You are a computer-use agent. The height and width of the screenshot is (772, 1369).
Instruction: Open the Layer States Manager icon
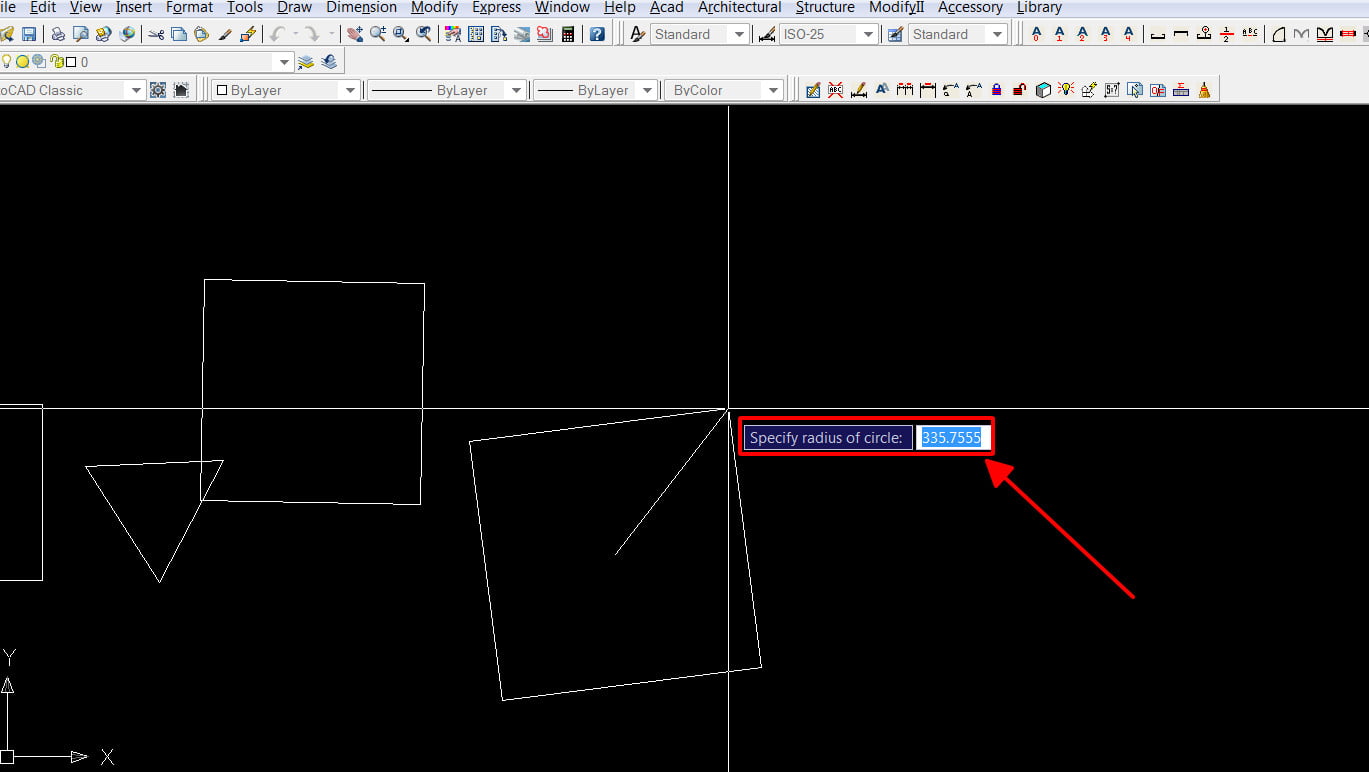pos(306,62)
